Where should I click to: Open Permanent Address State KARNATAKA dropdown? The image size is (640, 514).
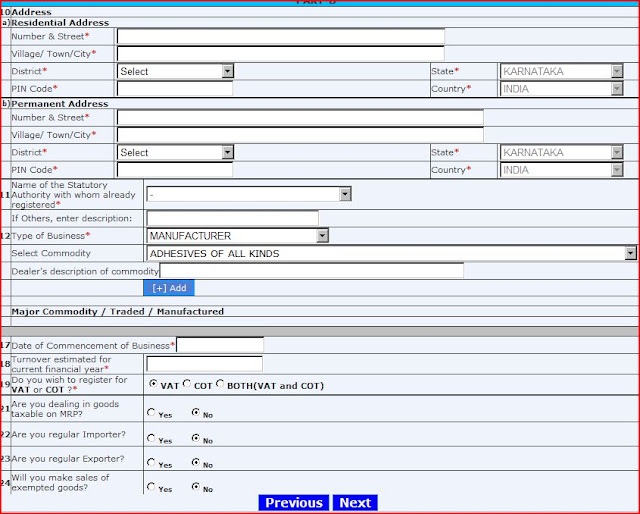tap(562, 153)
